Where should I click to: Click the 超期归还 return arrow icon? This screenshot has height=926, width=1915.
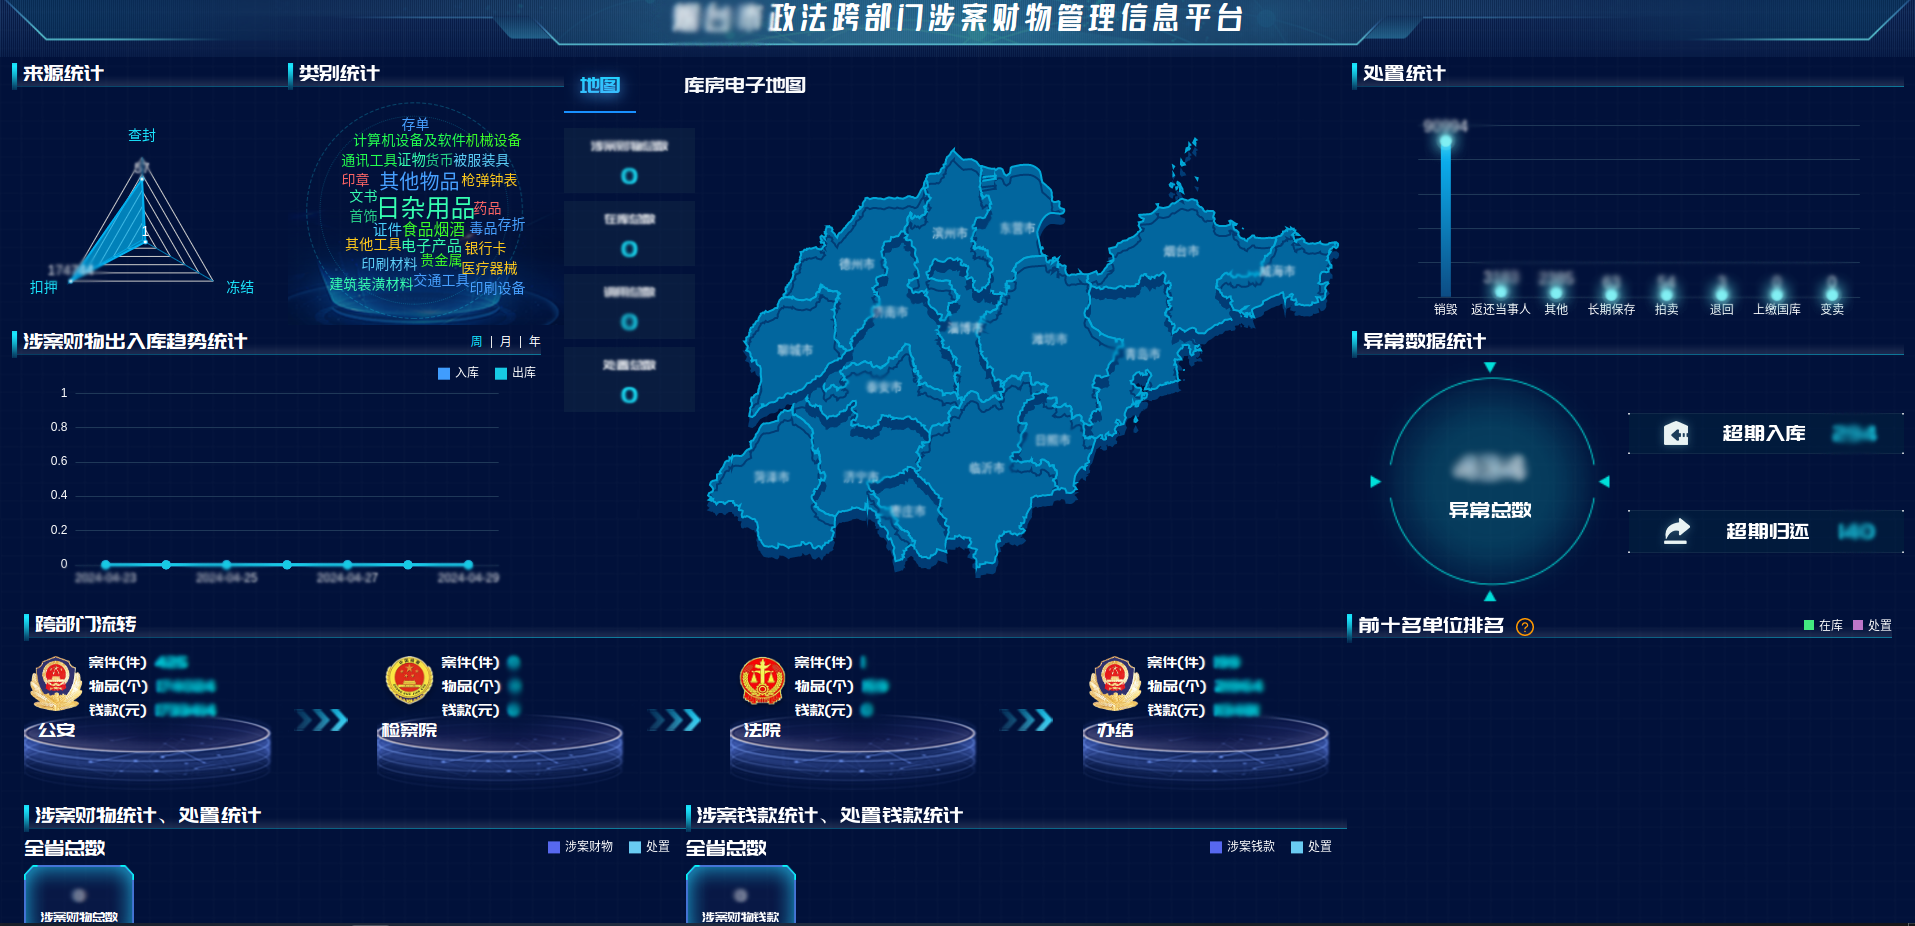click(x=1676, y=531)
